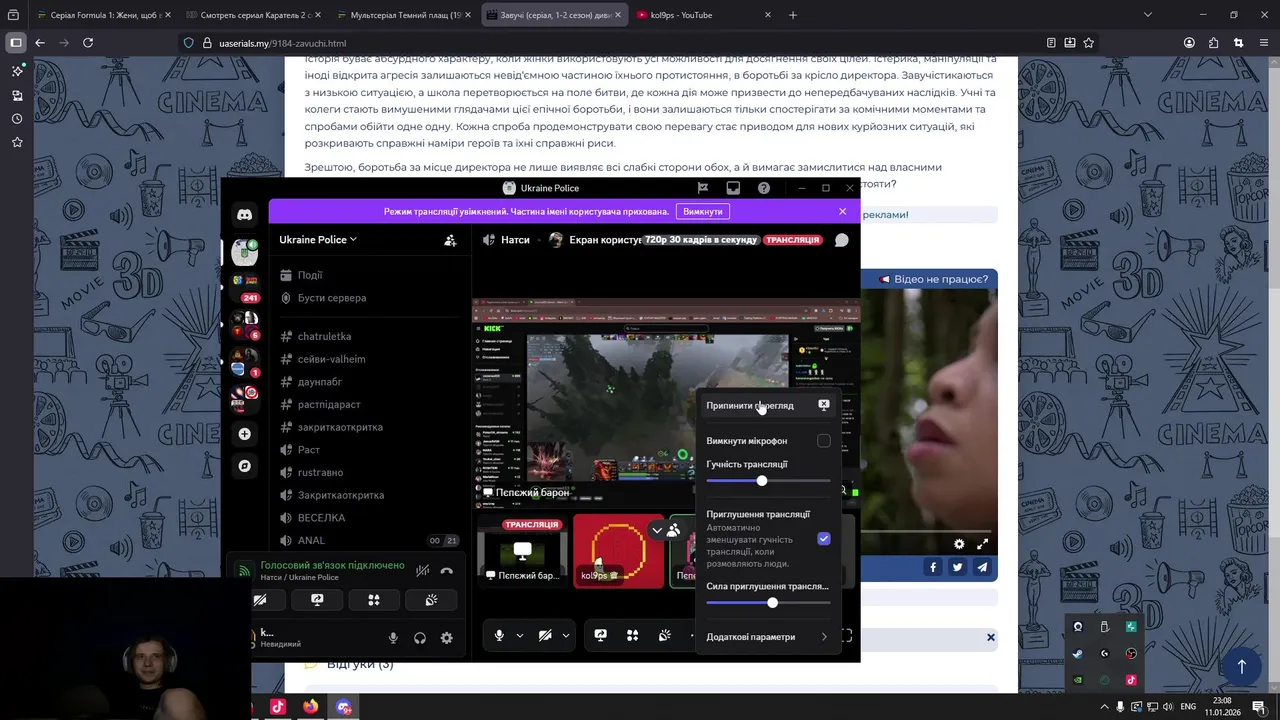Share screen button in left voice panel
This screenshot has height=720, width=1280.
[317, 600]
